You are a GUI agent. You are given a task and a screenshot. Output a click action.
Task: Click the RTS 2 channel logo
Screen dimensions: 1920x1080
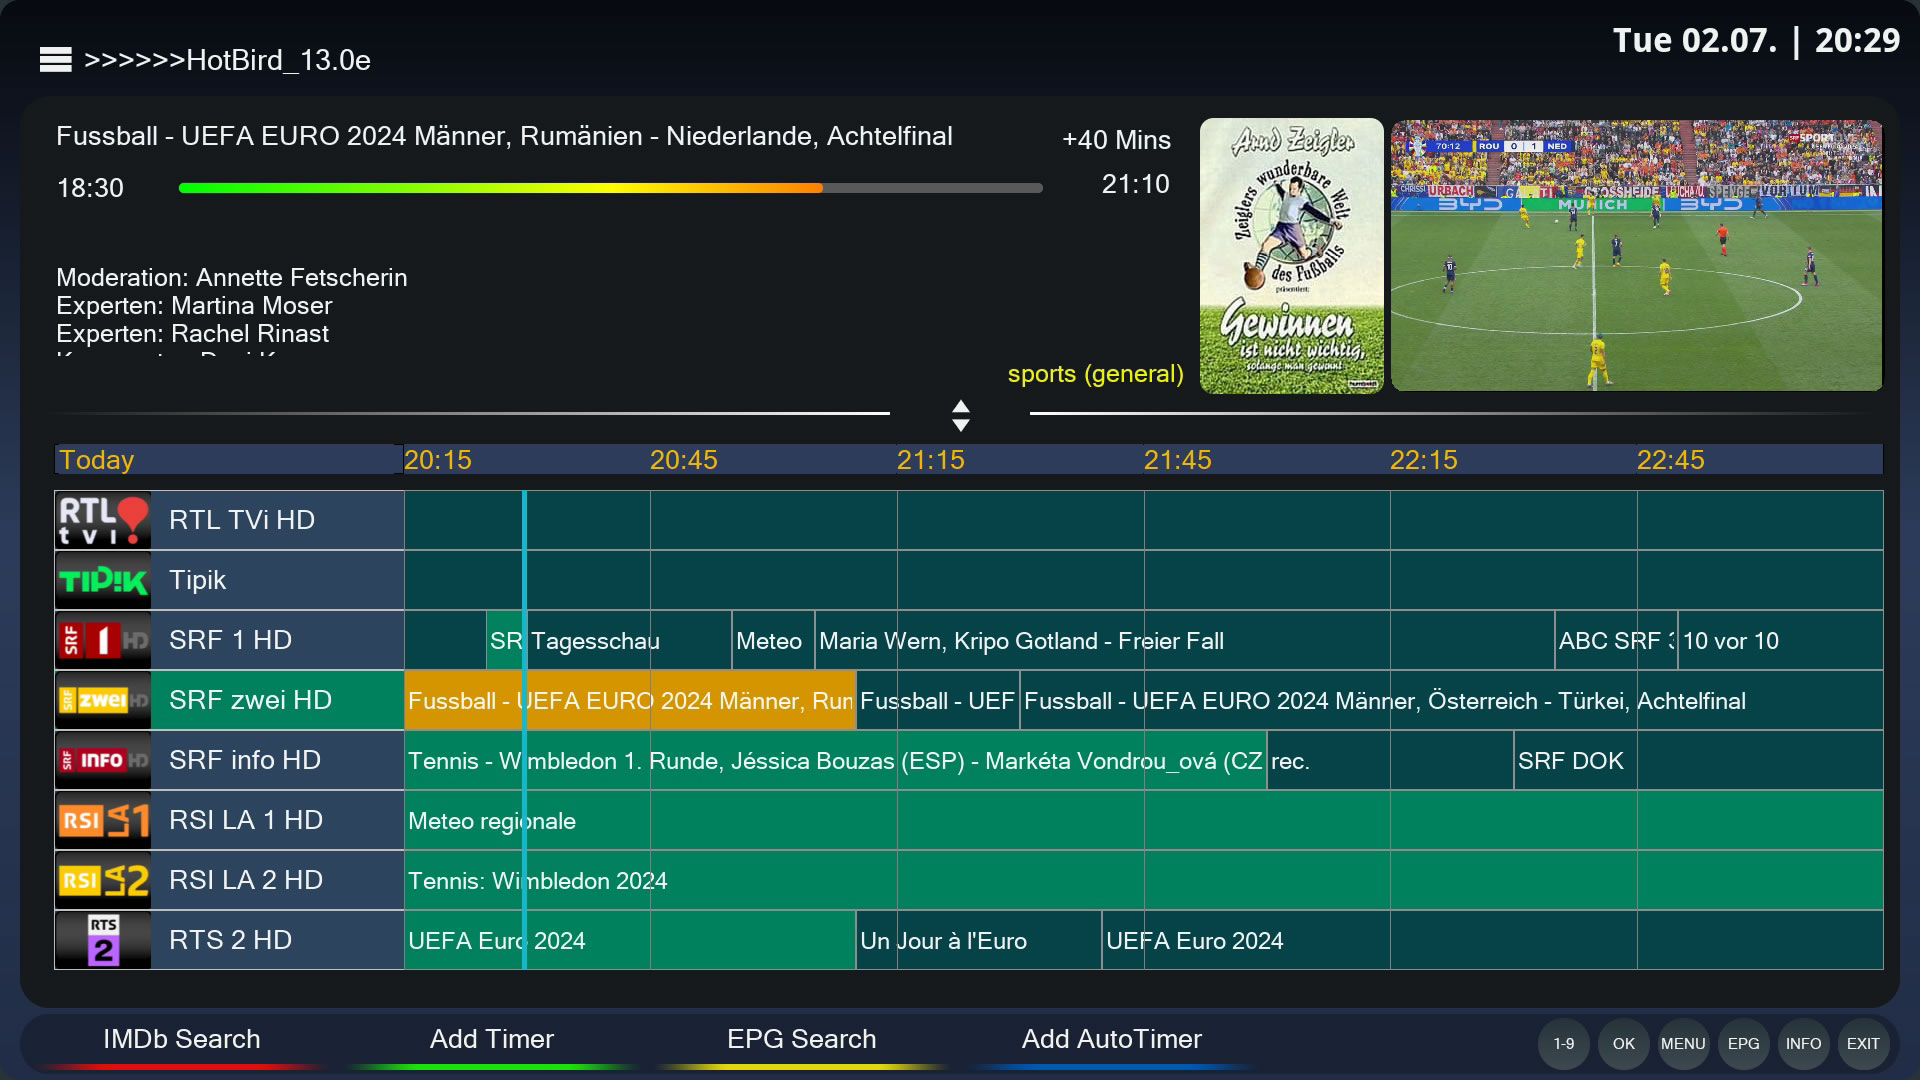pyautogui.click(x=103, y=940)
